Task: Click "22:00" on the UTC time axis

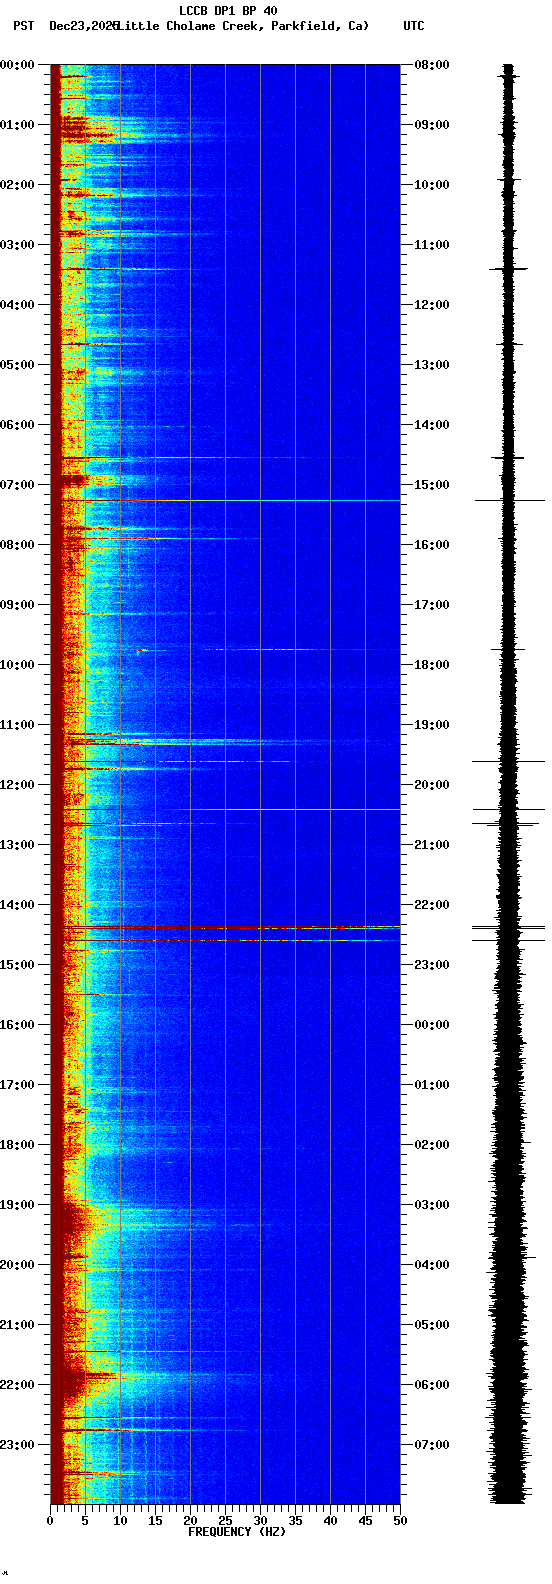Action: [432, 905]
